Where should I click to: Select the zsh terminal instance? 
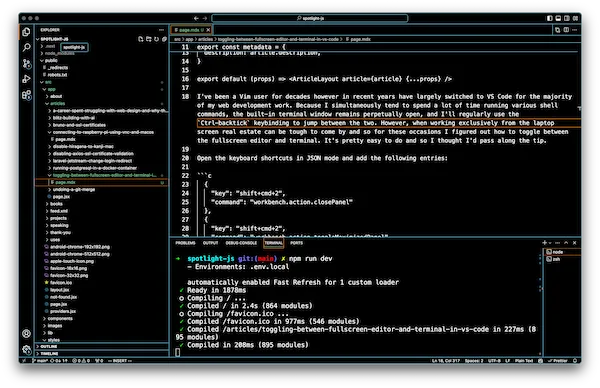click(x=562, y=259)
